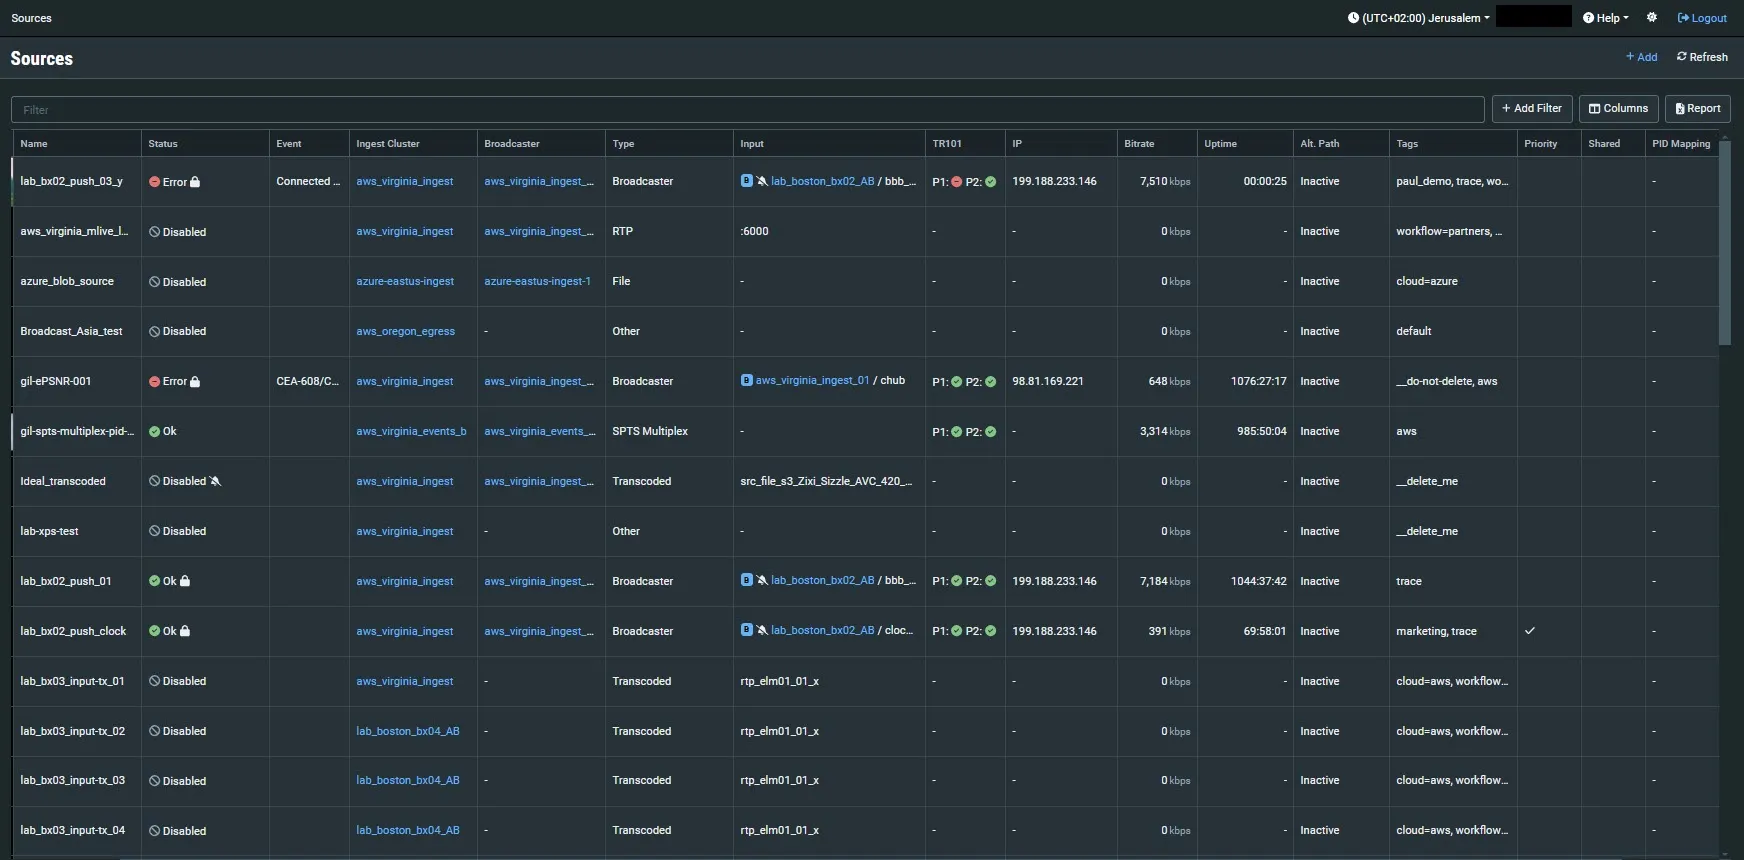Sort by the Bitrate column header

[x=1139, y=144]
